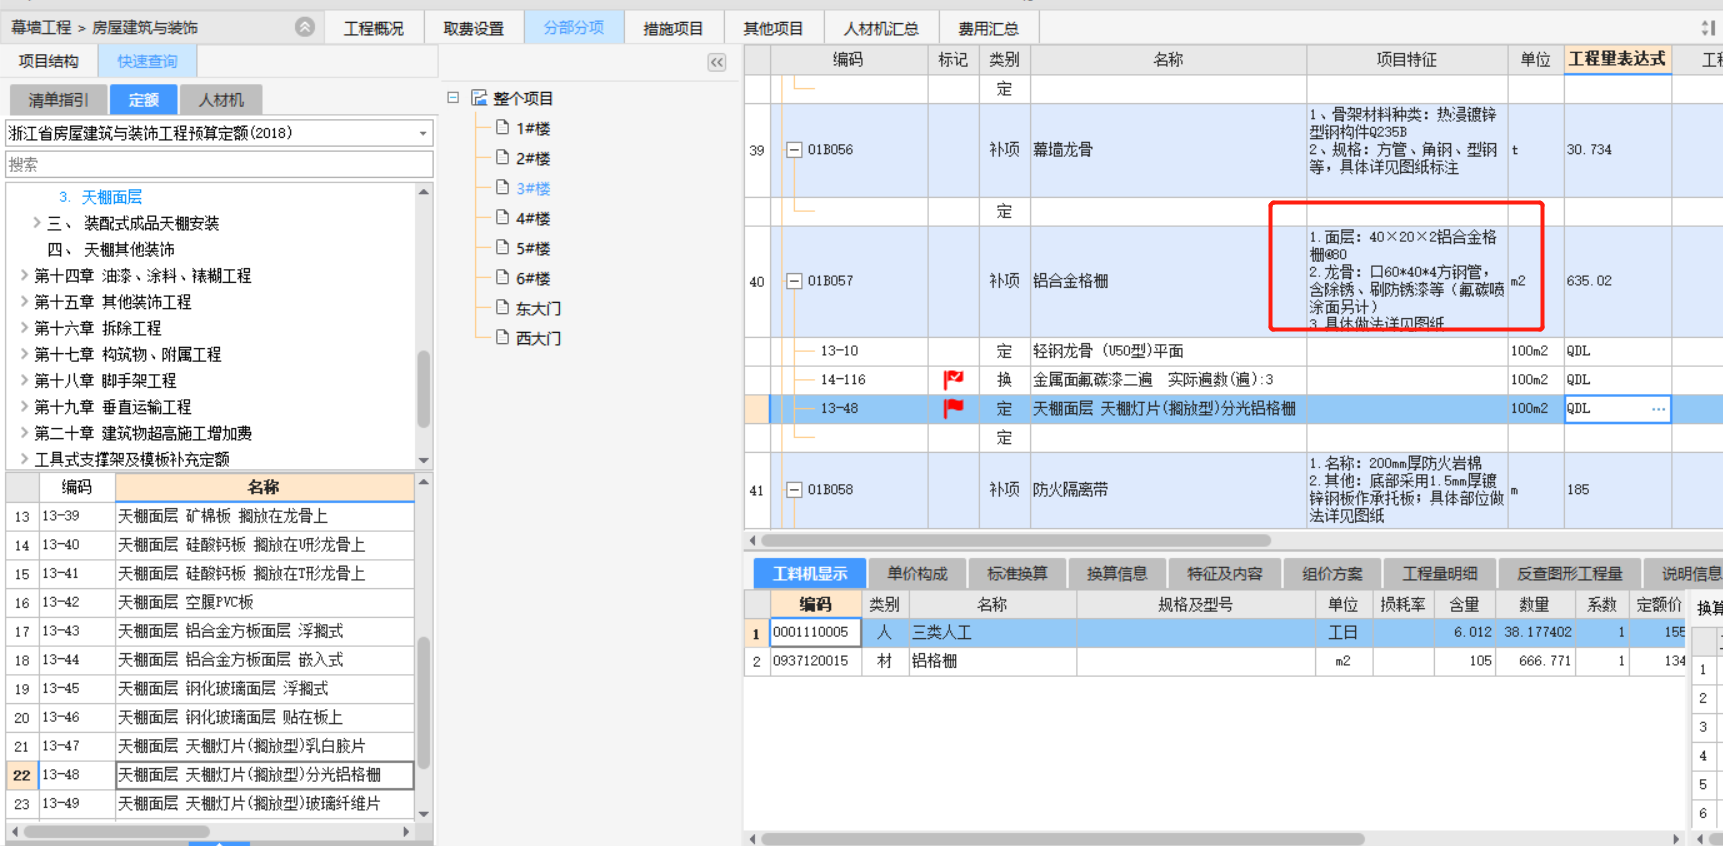This screenshot has height=846, width=1723.
Task: Click ellipsis button in QDL cell
Action: tap(1658, 408)
